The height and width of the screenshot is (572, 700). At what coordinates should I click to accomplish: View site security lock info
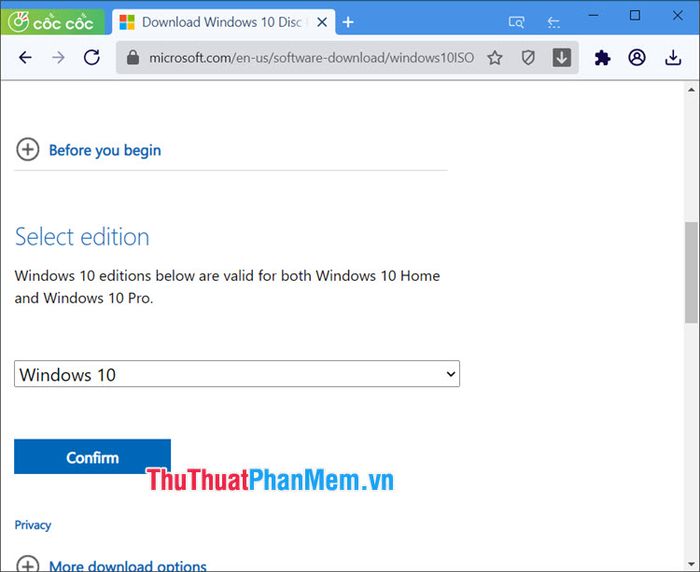click(x=133, y=58)
